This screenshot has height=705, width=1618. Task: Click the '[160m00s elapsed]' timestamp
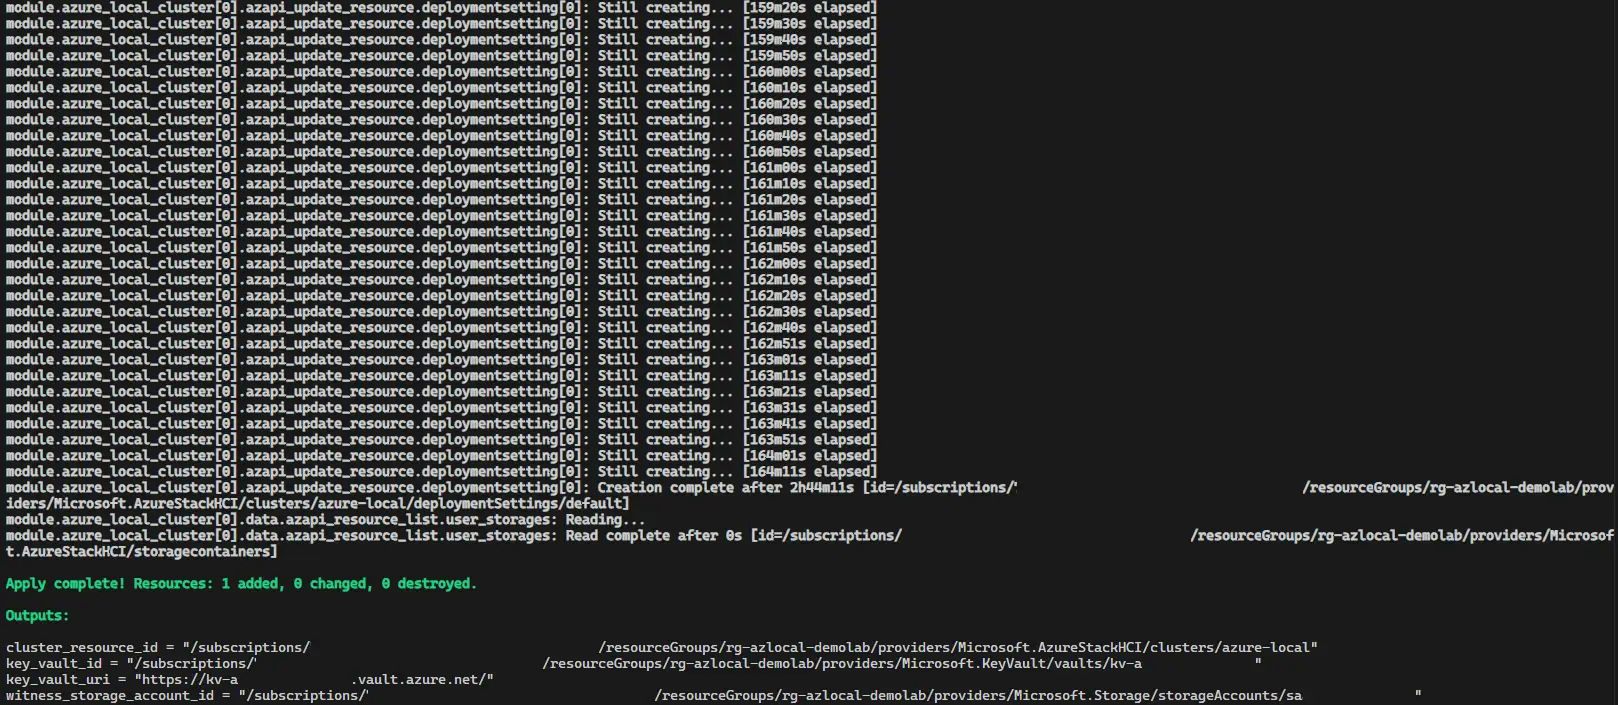pyautogui.click(x=809, y=71)
